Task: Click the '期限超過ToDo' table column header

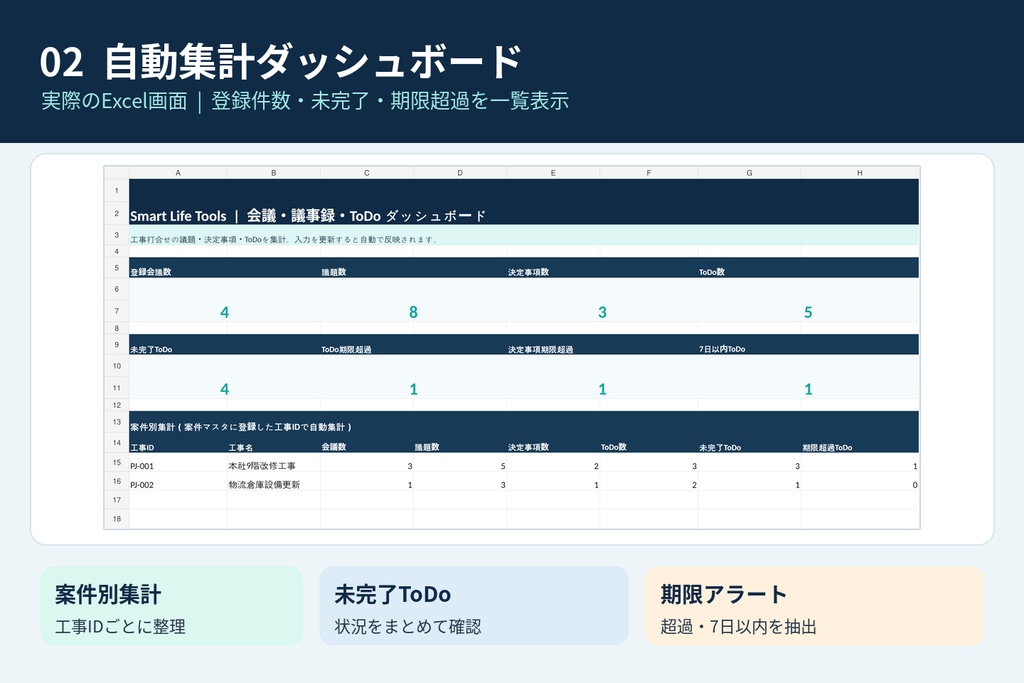Action: [827, 447]
